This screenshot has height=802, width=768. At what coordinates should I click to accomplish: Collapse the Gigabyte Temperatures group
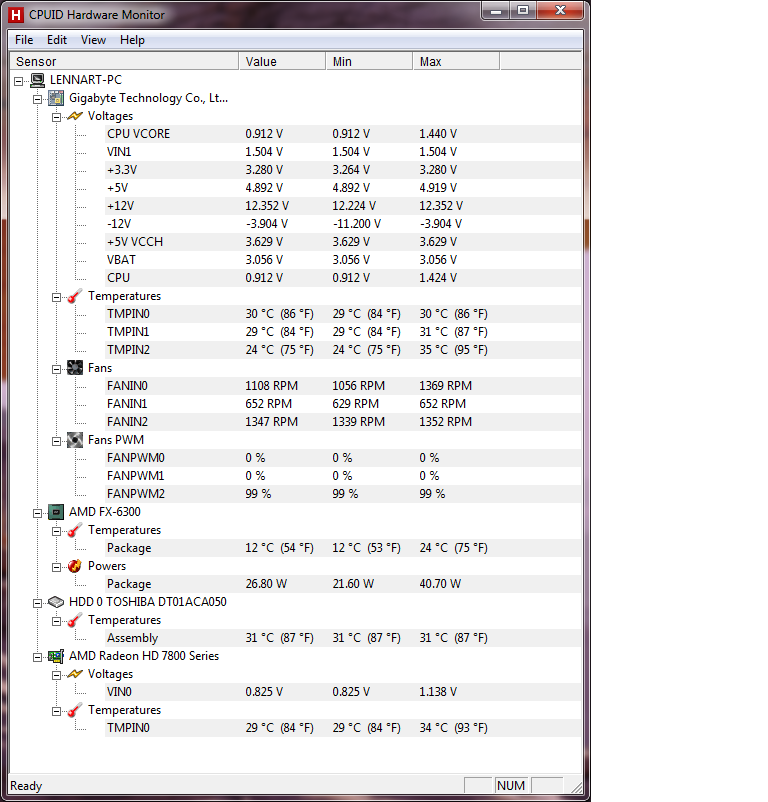[56, 297]
